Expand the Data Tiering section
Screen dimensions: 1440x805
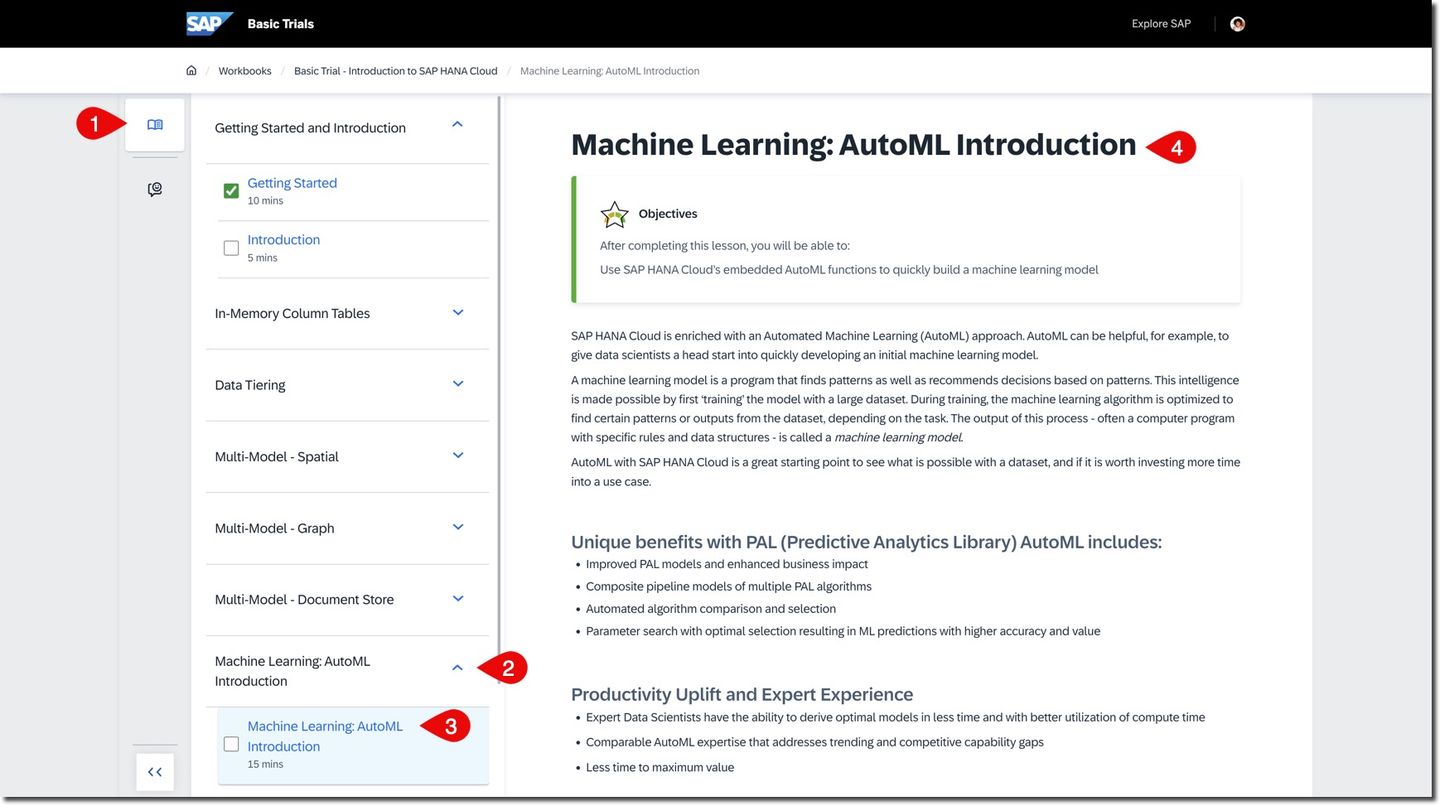click(x=458, y=384)
